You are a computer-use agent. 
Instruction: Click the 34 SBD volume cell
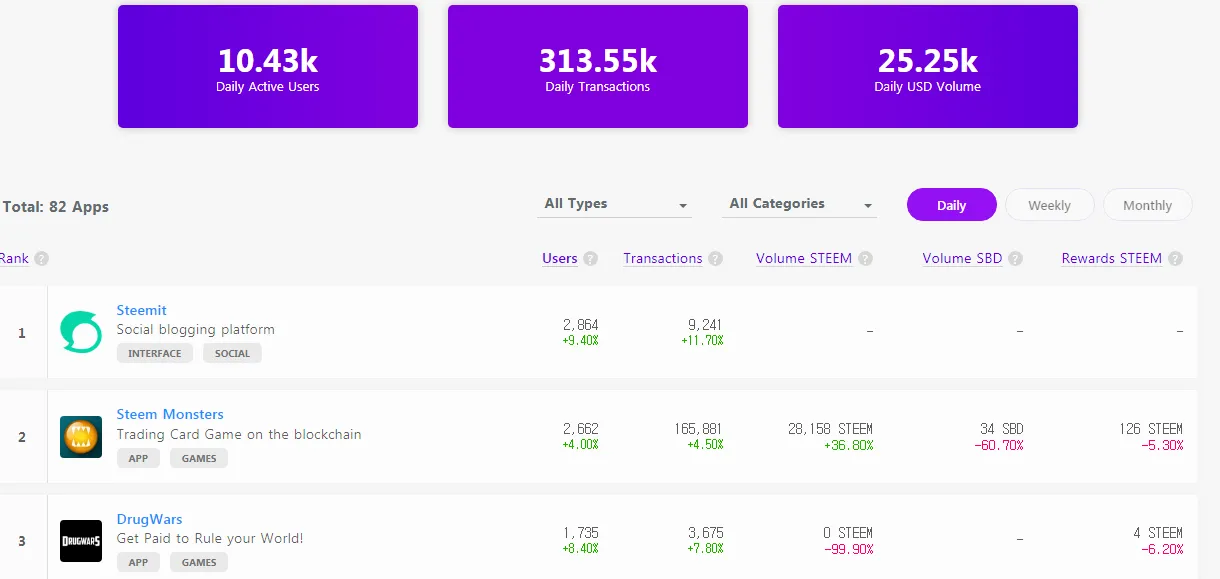coord(1001,428)
